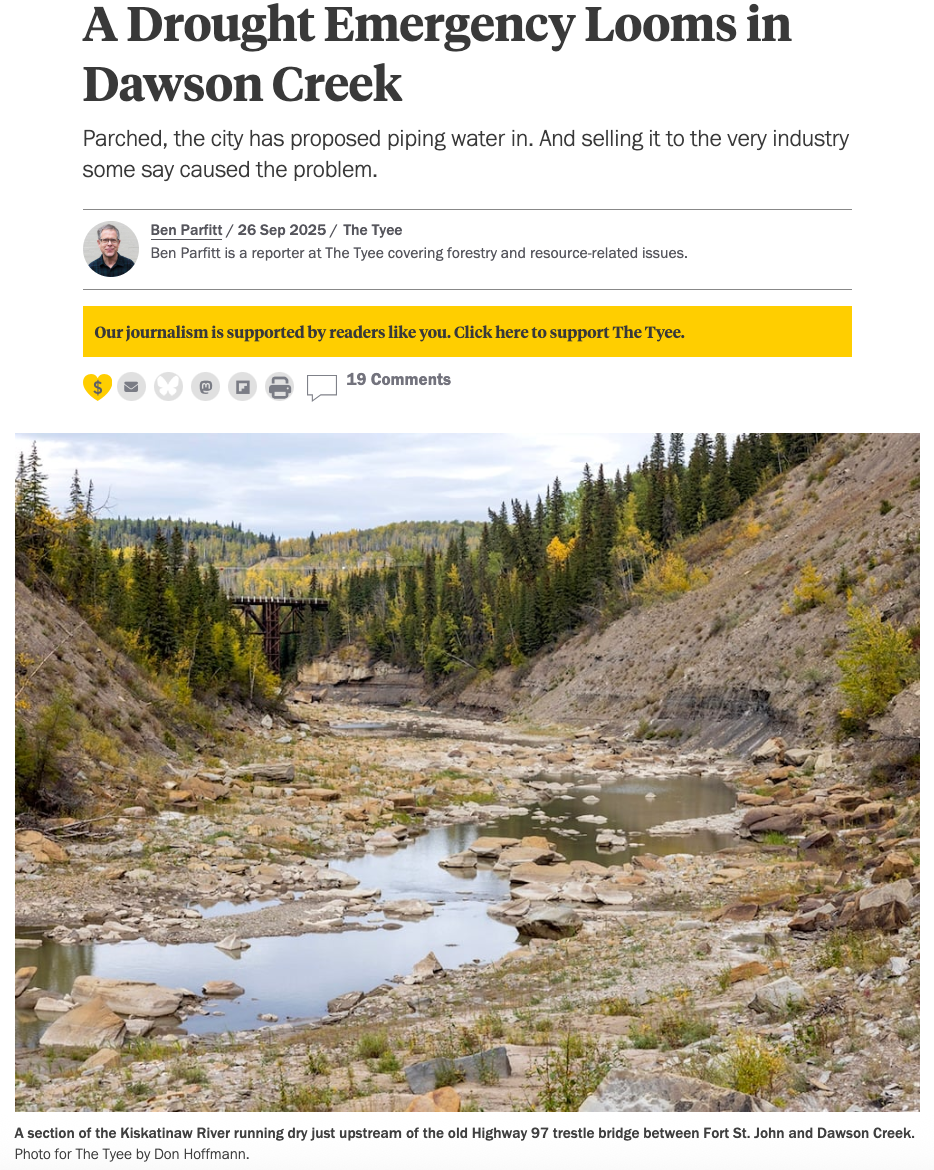The height and width of the screenshot is (1170, 934).
Task: Click the Kiskatinaw River photo
Action: pyautogui.click(x=467, y=770)
